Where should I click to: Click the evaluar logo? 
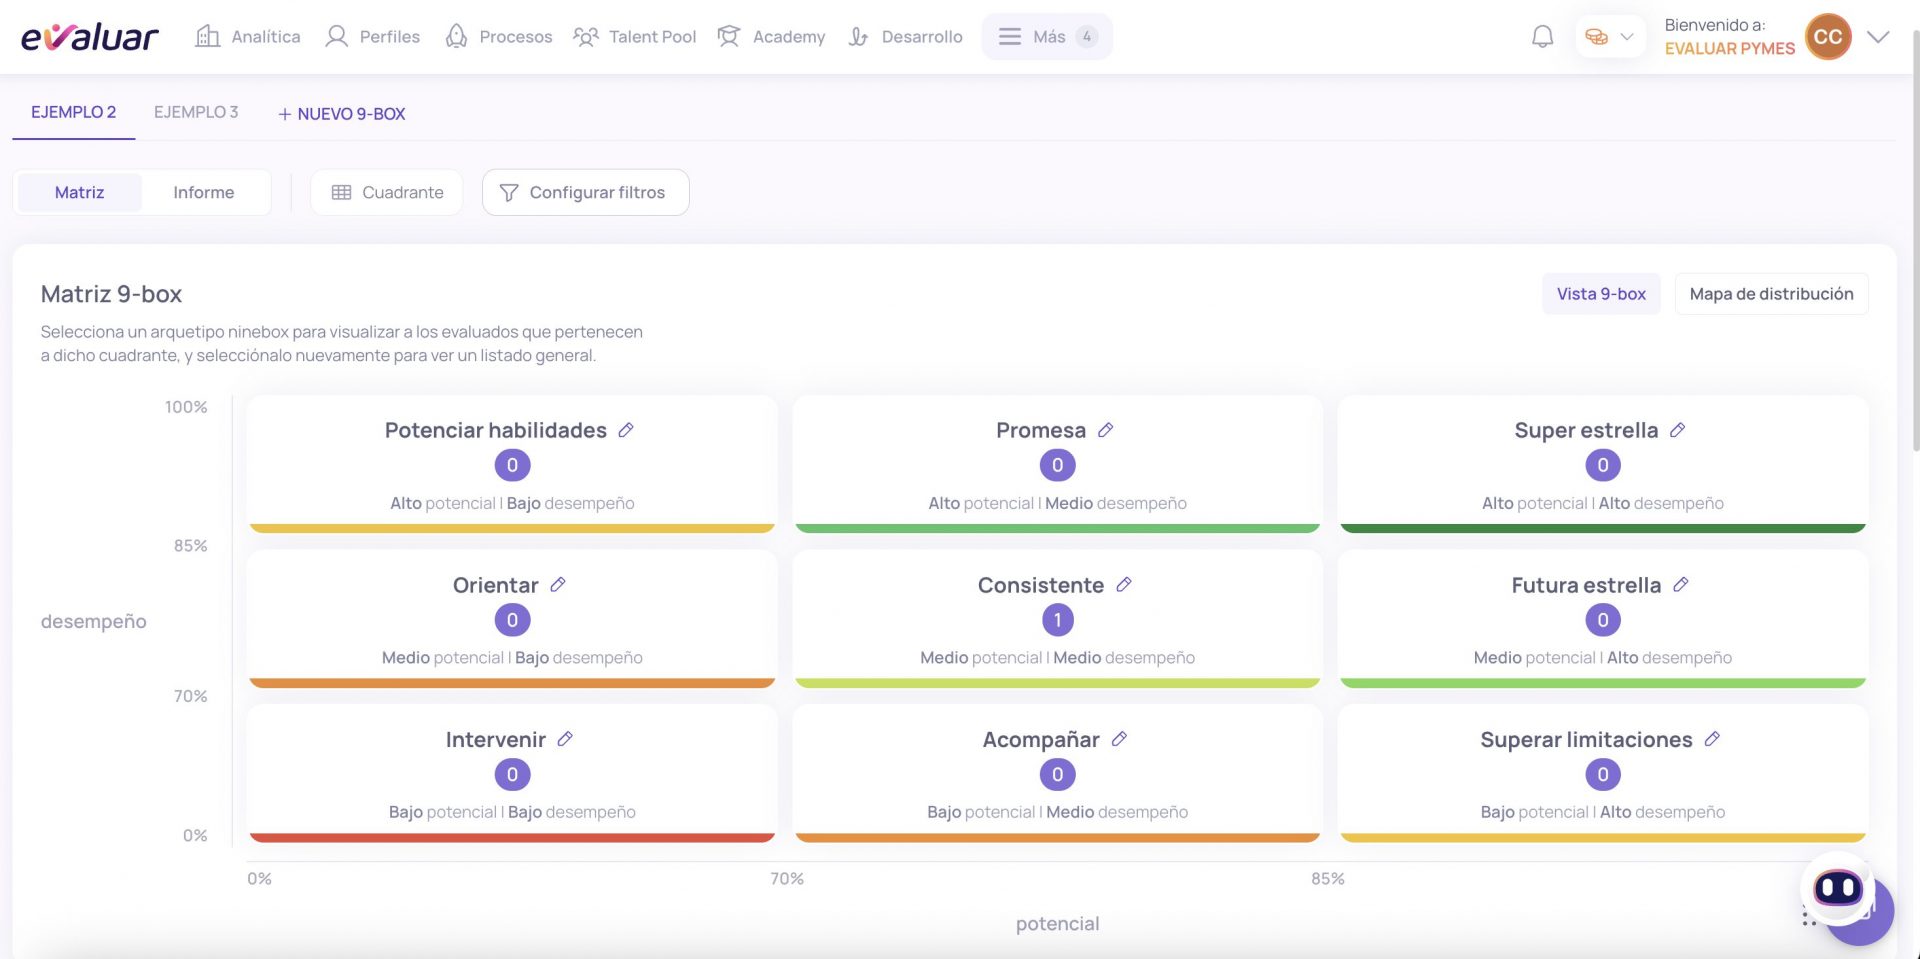coord(89,37)
